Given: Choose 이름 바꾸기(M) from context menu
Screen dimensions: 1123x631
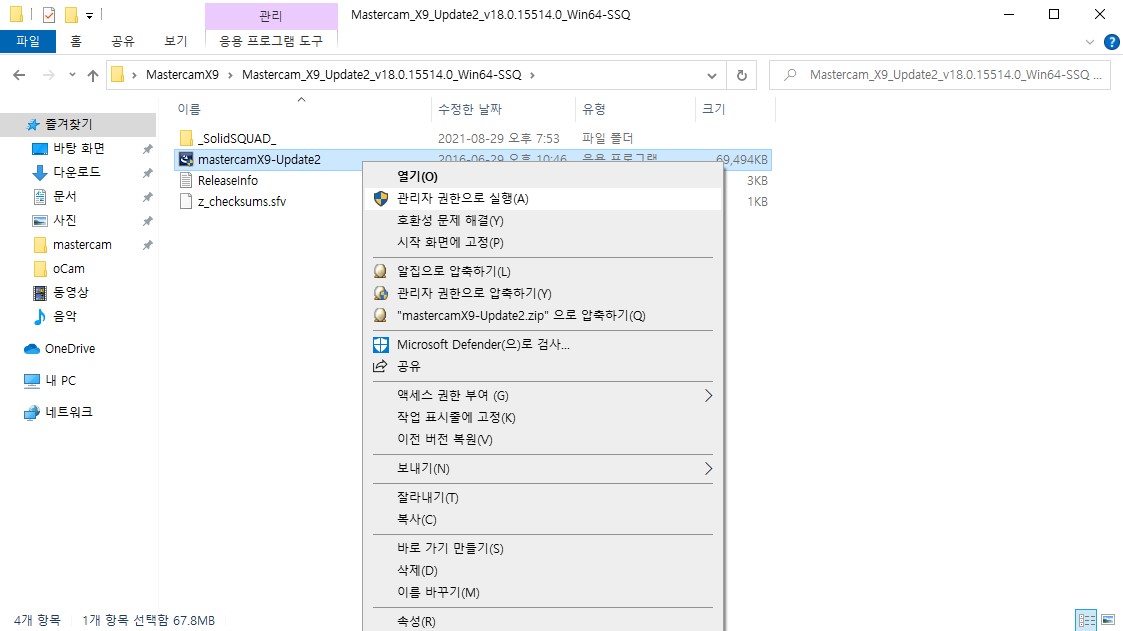Looking at the screenshot, I should pos(543,592).
